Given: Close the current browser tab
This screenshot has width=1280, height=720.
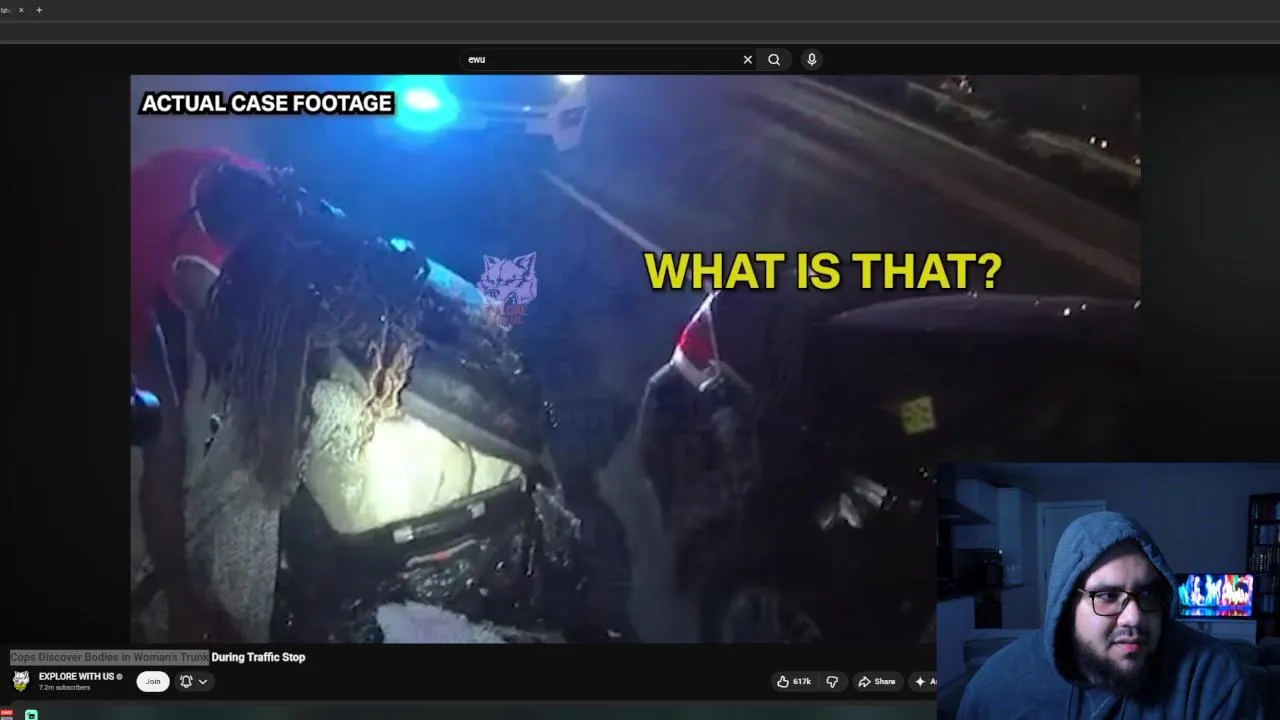Looking at the screenshot, I should [x=21, y=10].
